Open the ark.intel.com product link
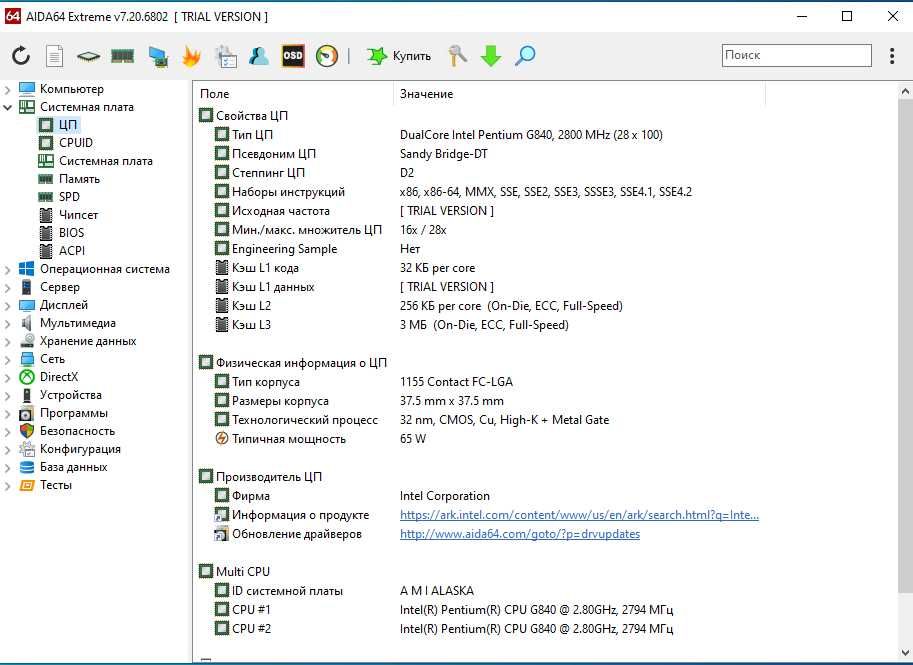This screenshot has width=913, height=665. [579, 515]
